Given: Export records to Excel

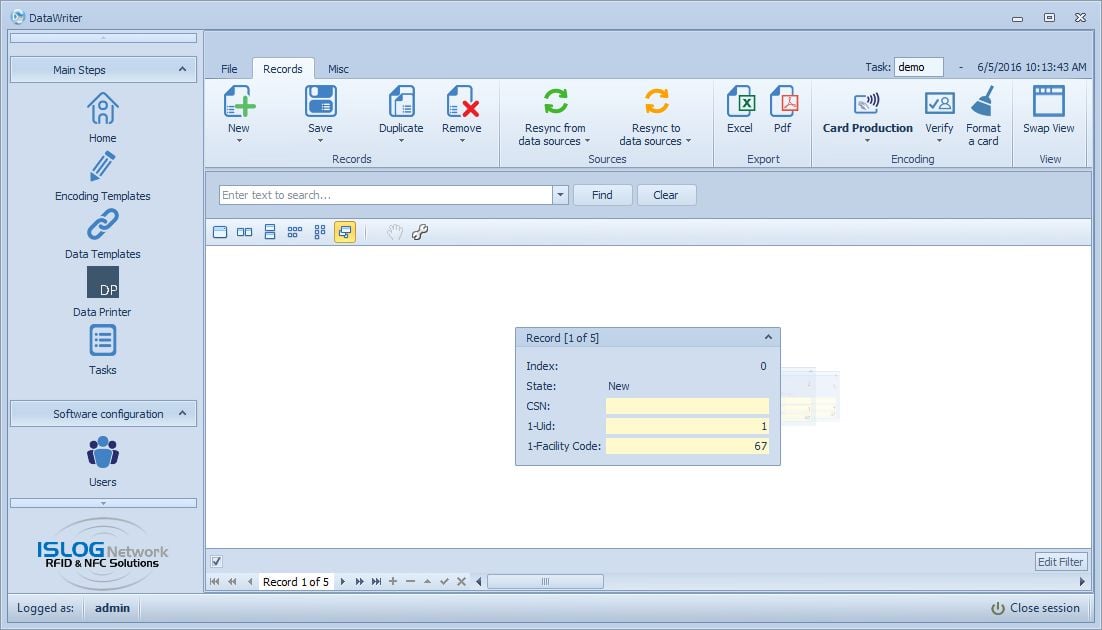Looking at the screenshot, I should [740, 110].
